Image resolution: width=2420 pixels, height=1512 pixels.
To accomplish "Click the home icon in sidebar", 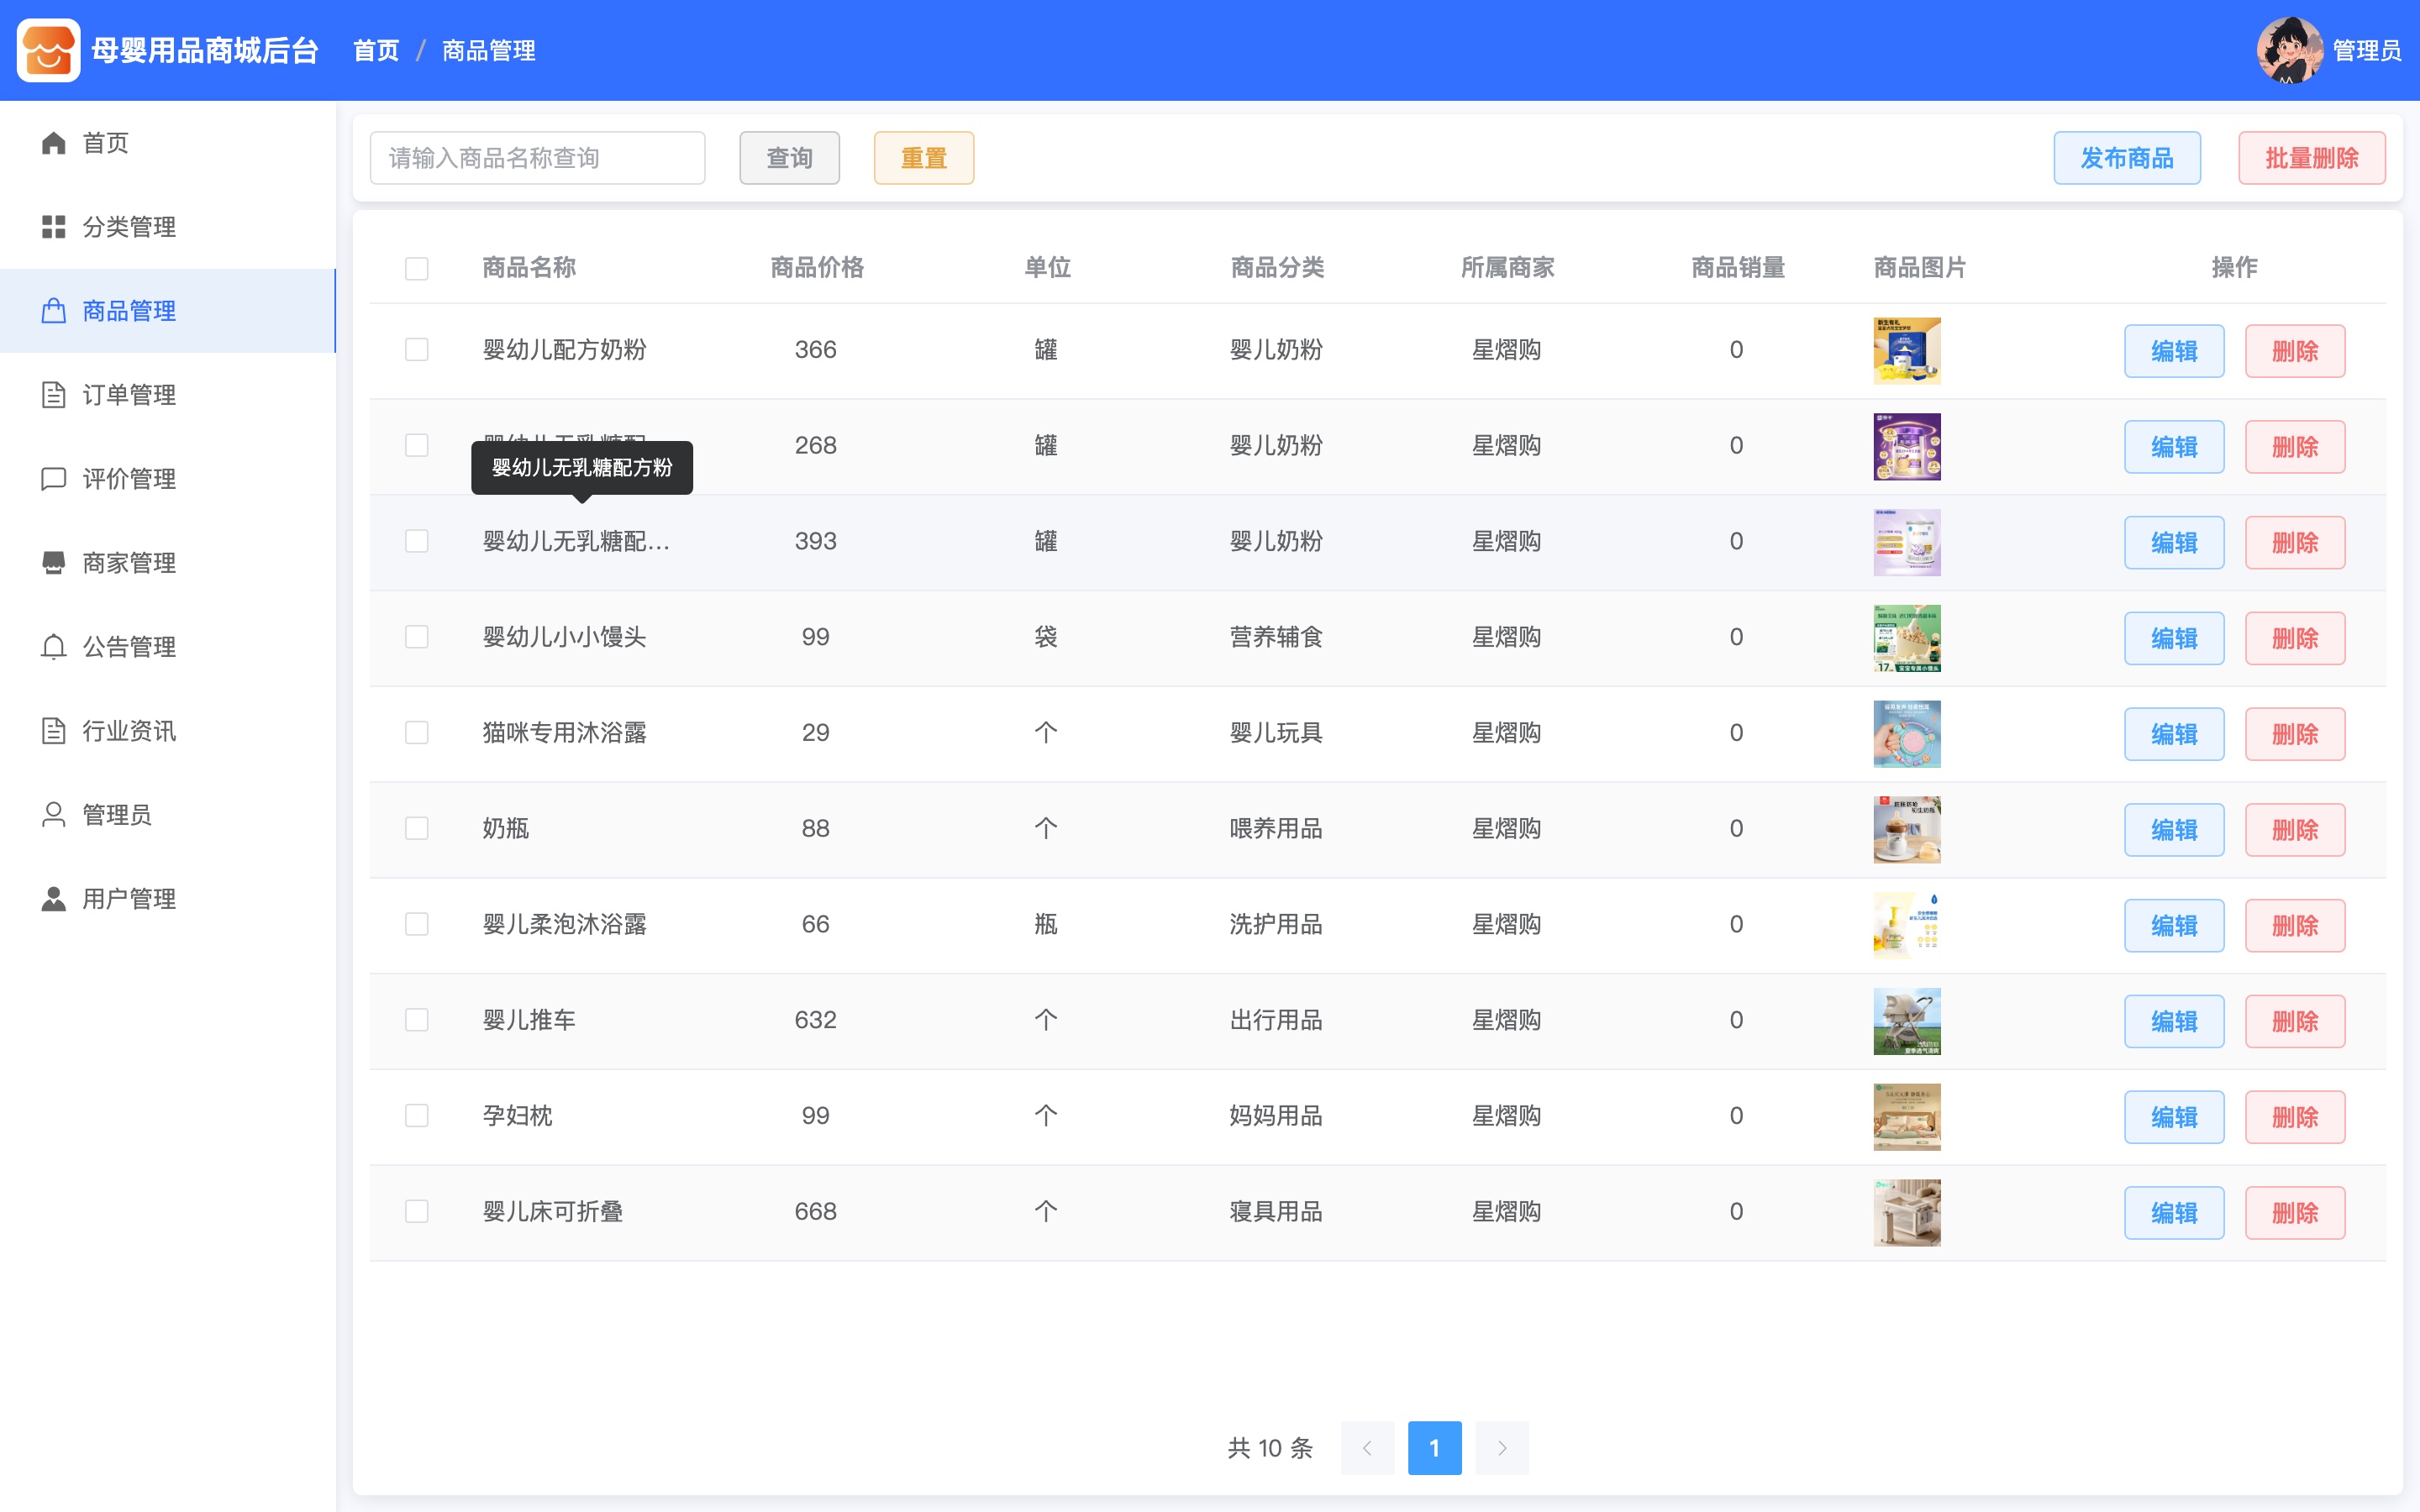I will pyautogui.click(x=54, y=143).
